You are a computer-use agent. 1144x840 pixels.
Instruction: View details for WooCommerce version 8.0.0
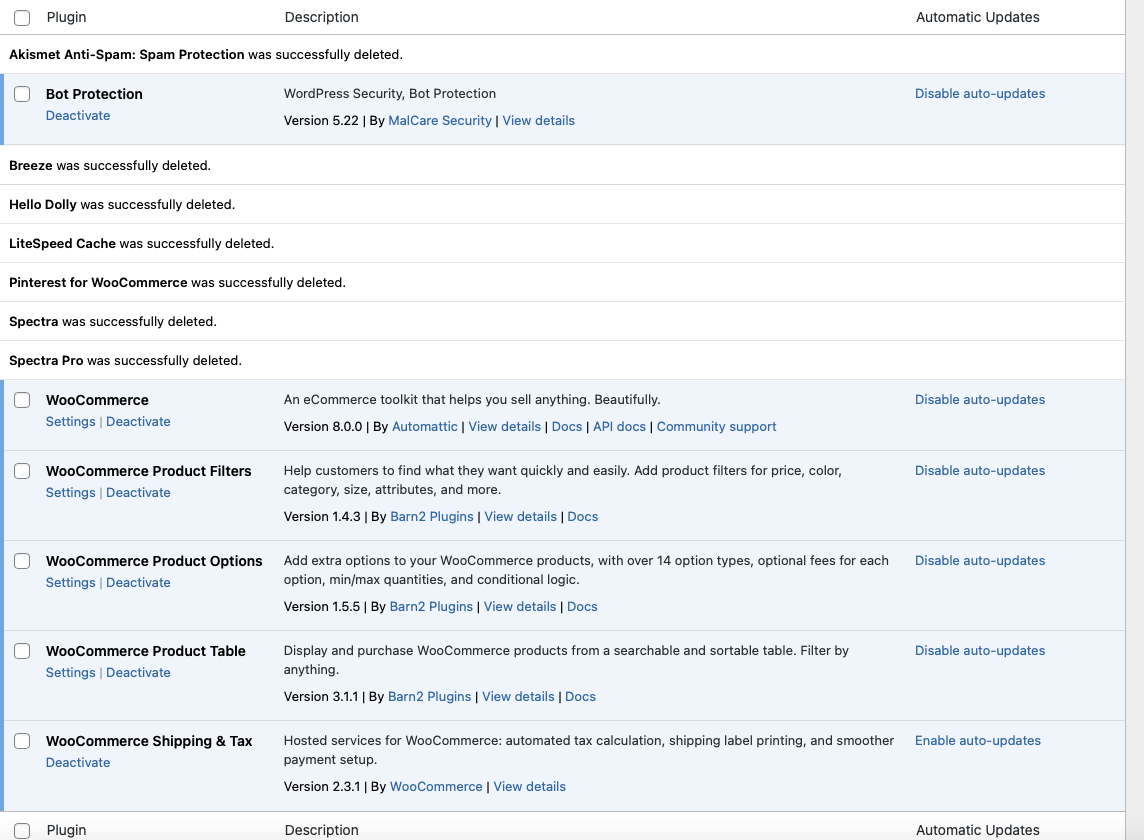click(x=505, y=426)
